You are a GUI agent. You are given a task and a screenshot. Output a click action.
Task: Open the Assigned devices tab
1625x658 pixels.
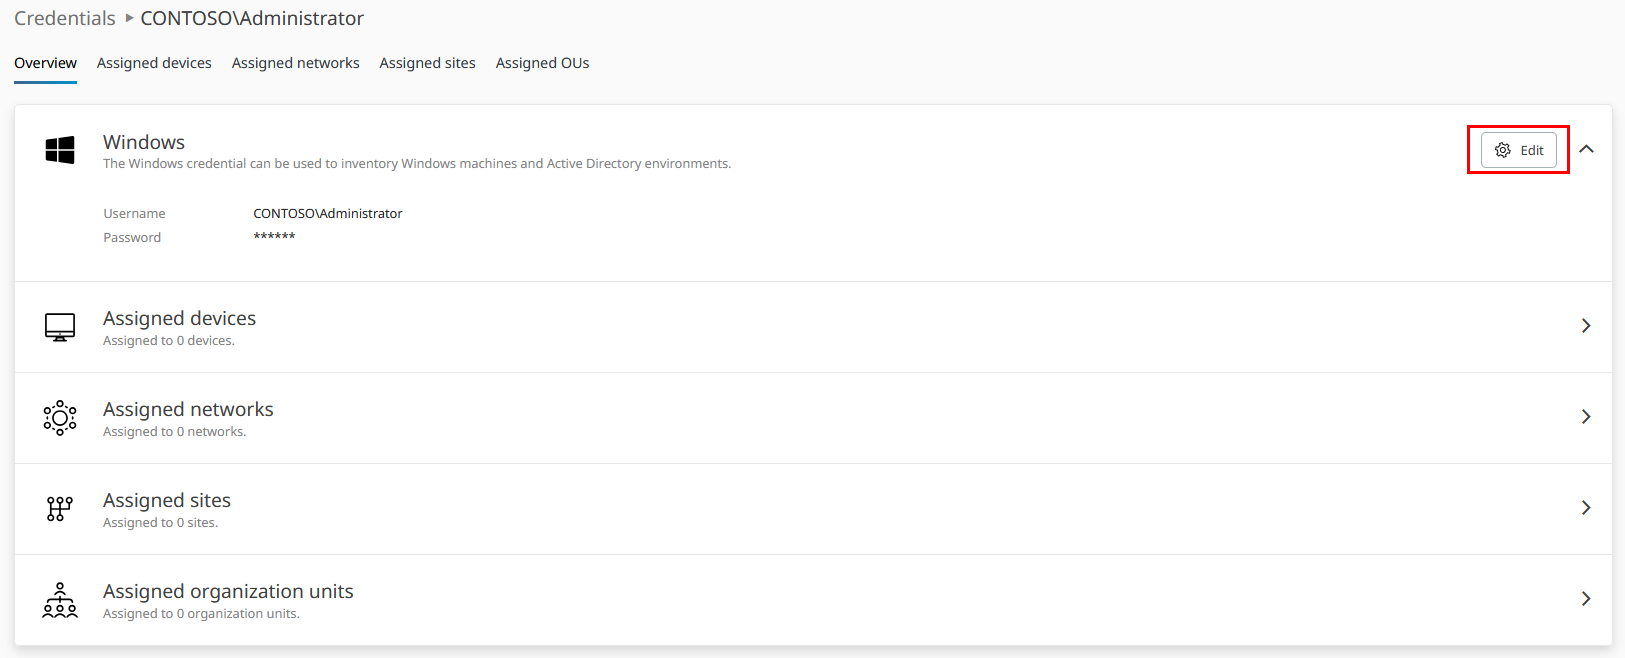154,63
